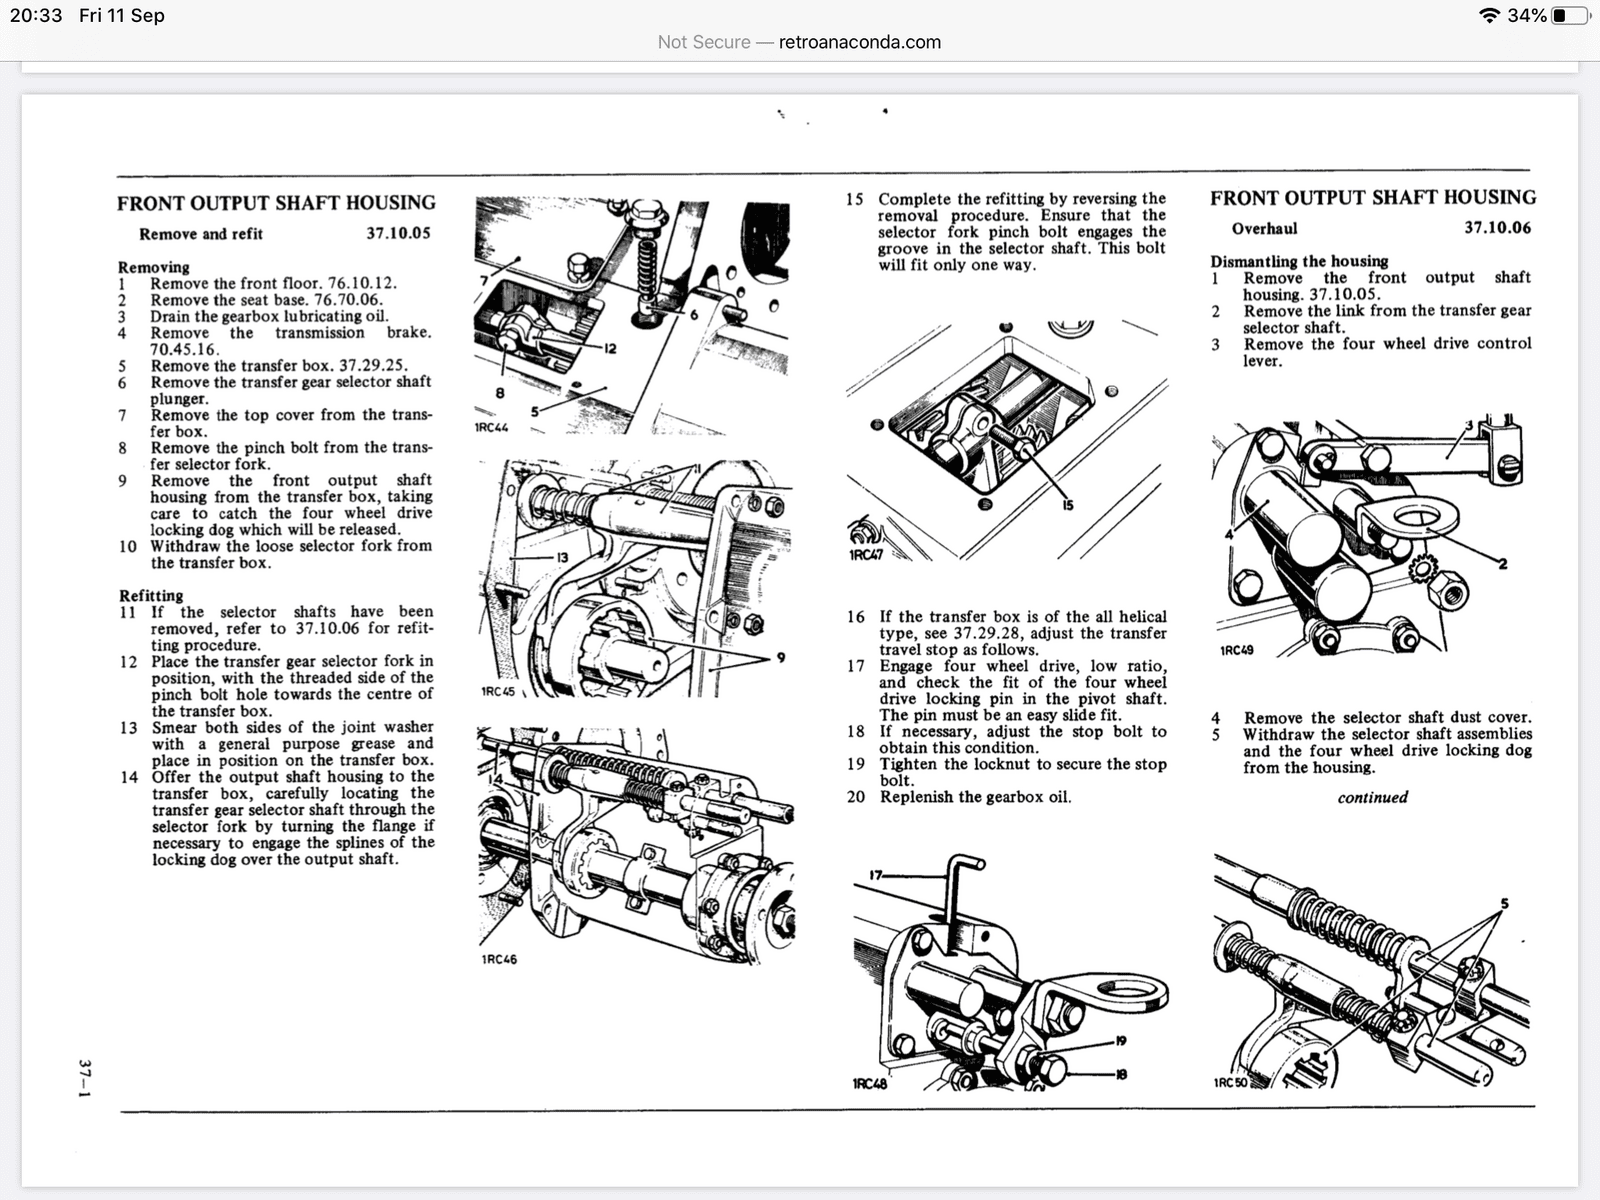The width and height of the screenshot is (1600, 1200).
Task: Tap the battery indicator icon
Action: click(x=1571, y=15)
